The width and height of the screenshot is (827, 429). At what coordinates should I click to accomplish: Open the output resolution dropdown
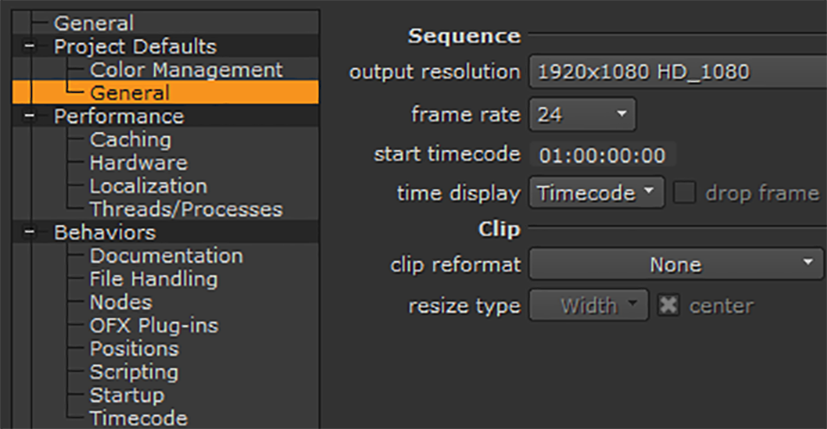pyautogui.click(x=675, y=71)
